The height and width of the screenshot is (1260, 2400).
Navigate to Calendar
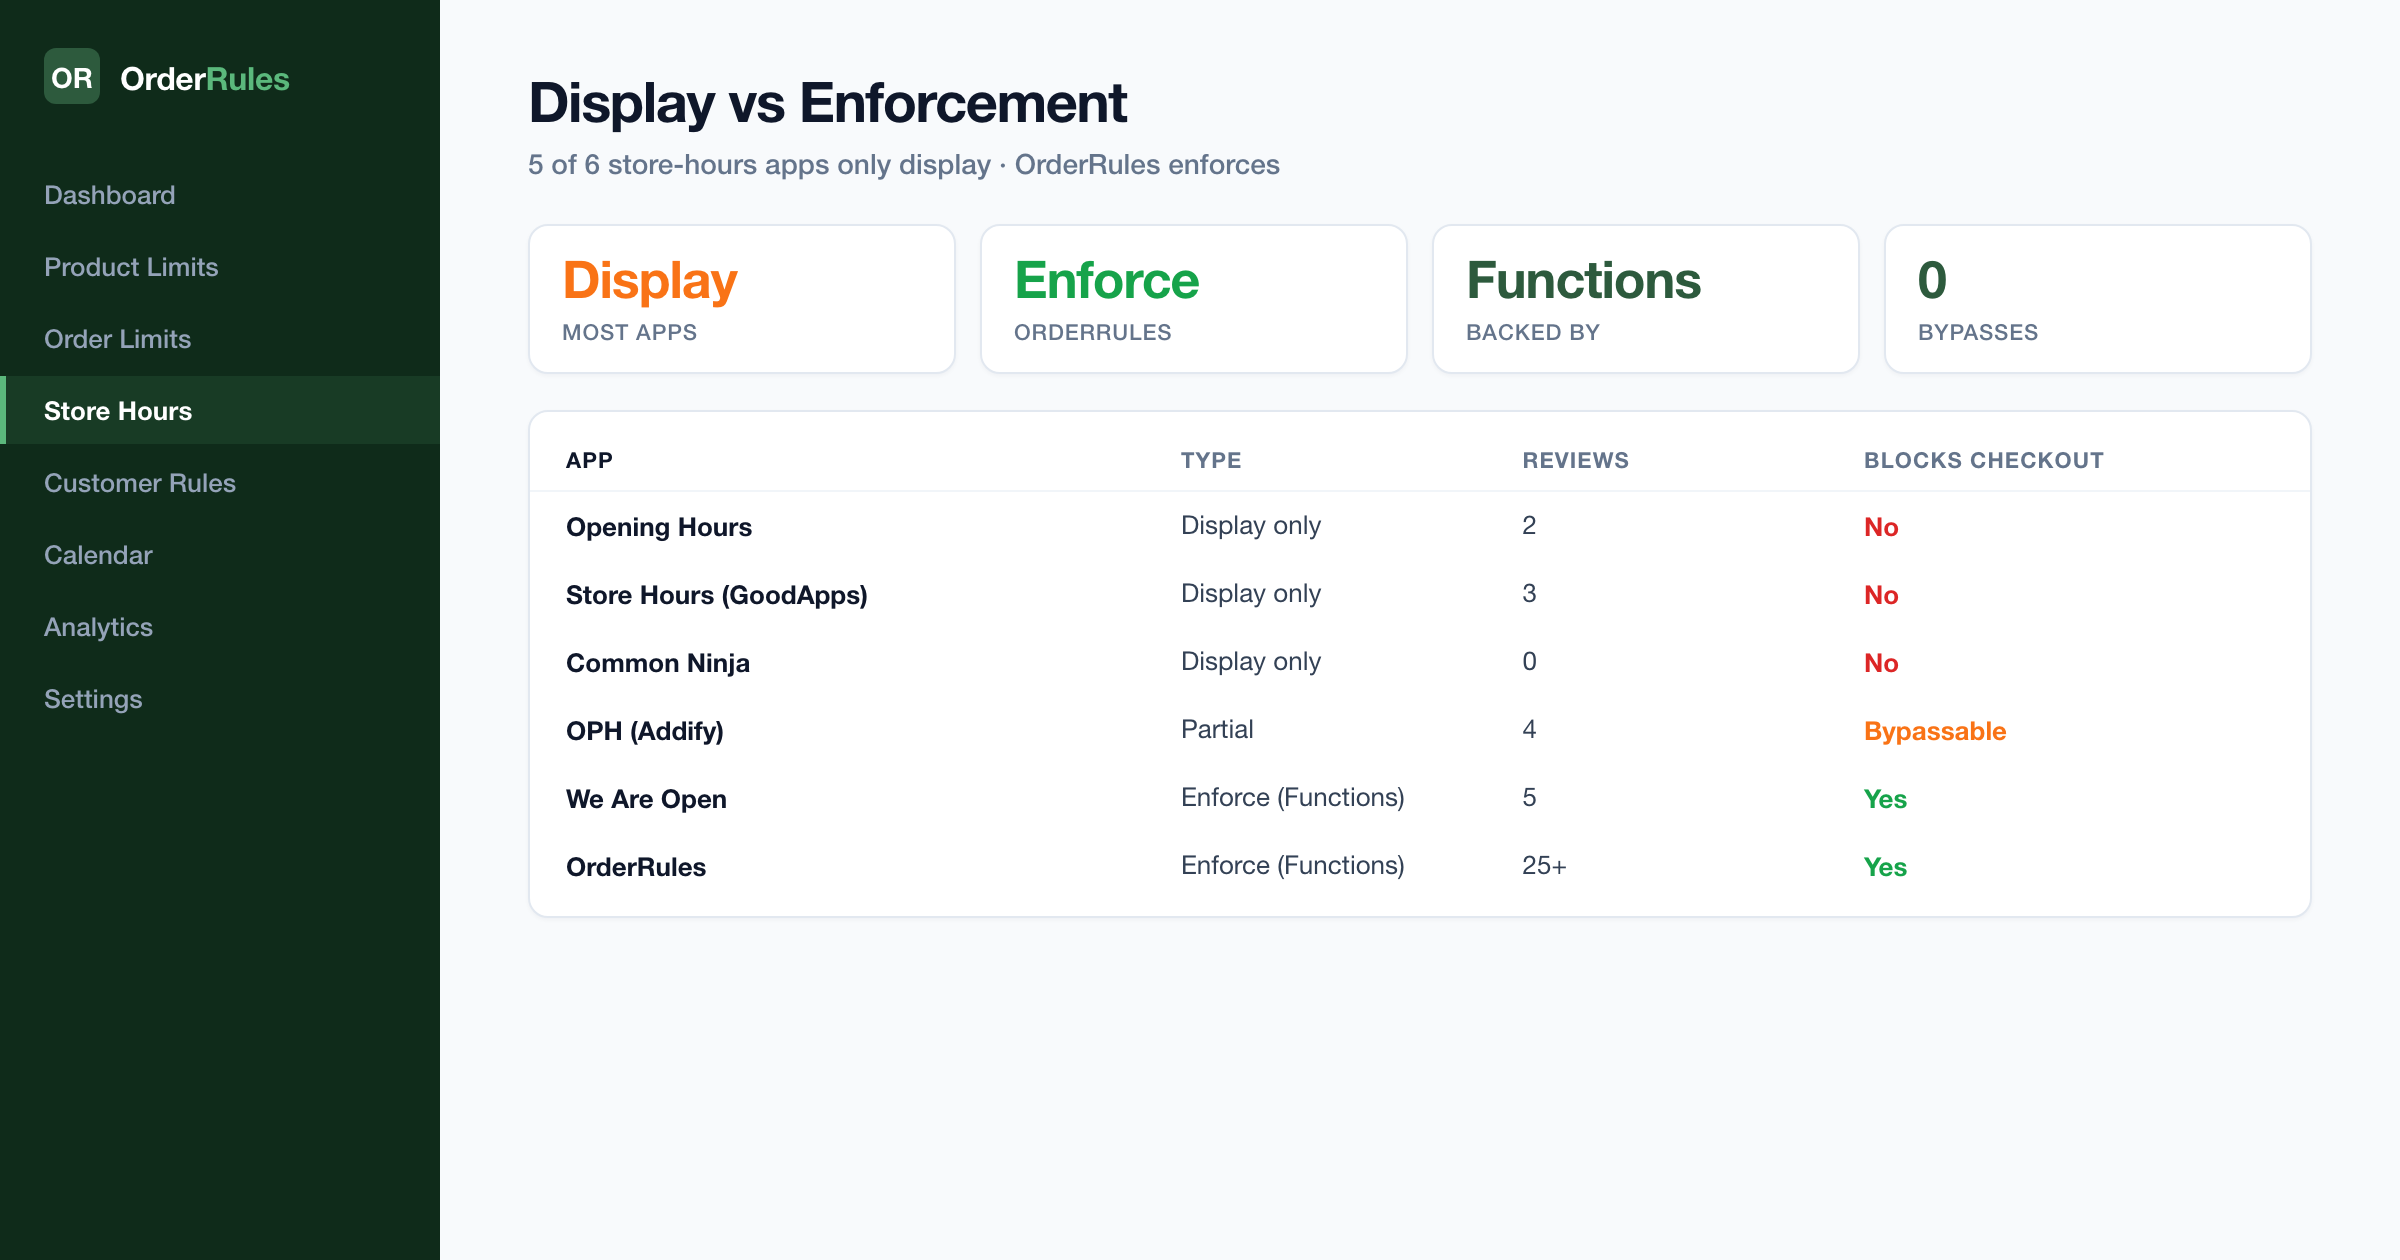[x=220, y=555]
